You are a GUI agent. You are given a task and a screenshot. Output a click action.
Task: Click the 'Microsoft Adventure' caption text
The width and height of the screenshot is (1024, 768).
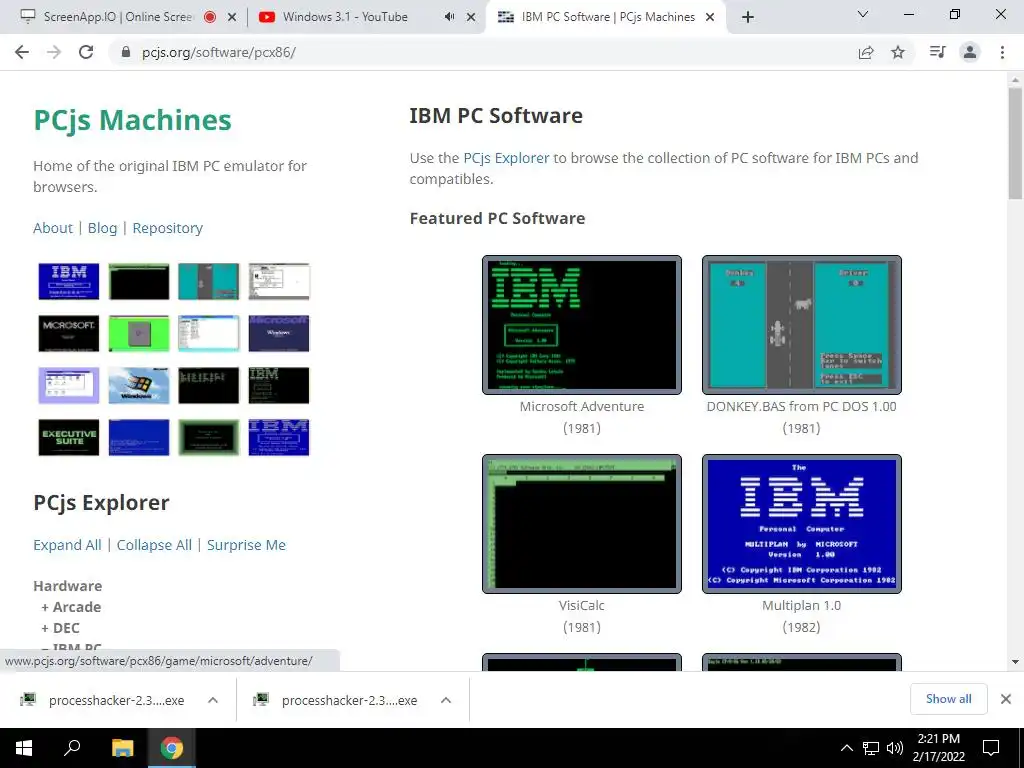point(582,406)
